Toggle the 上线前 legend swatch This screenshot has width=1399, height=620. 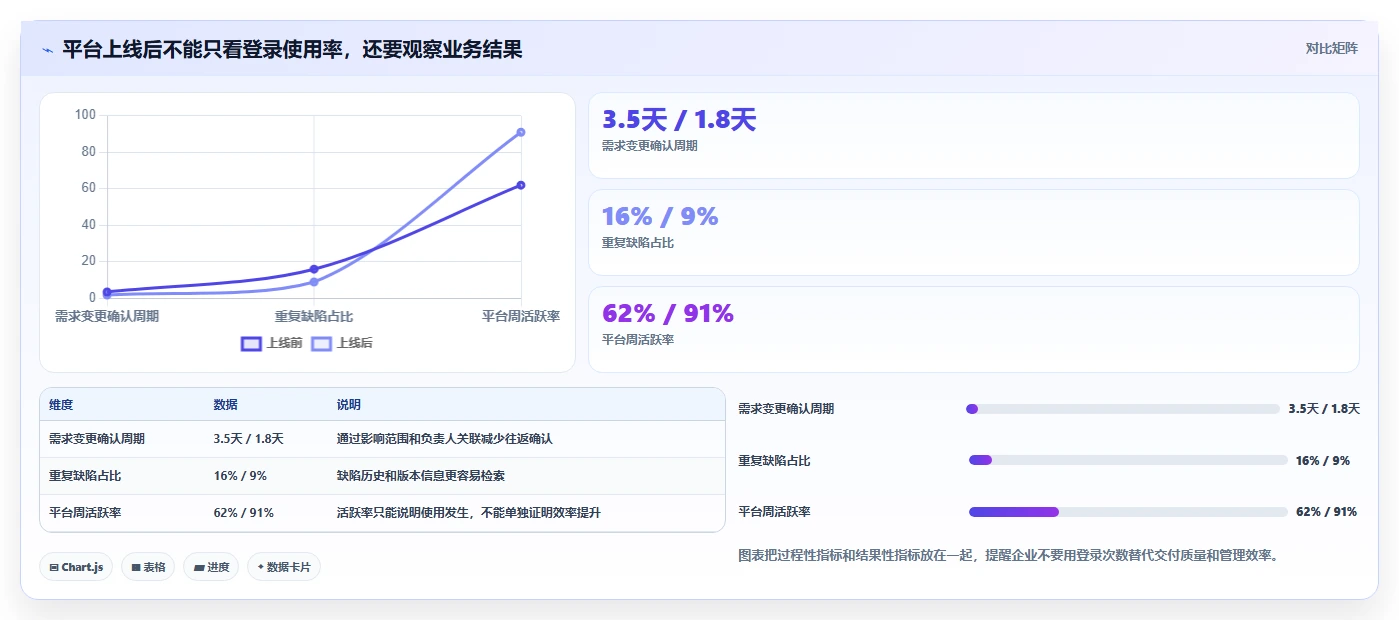[x=250, y=343]
